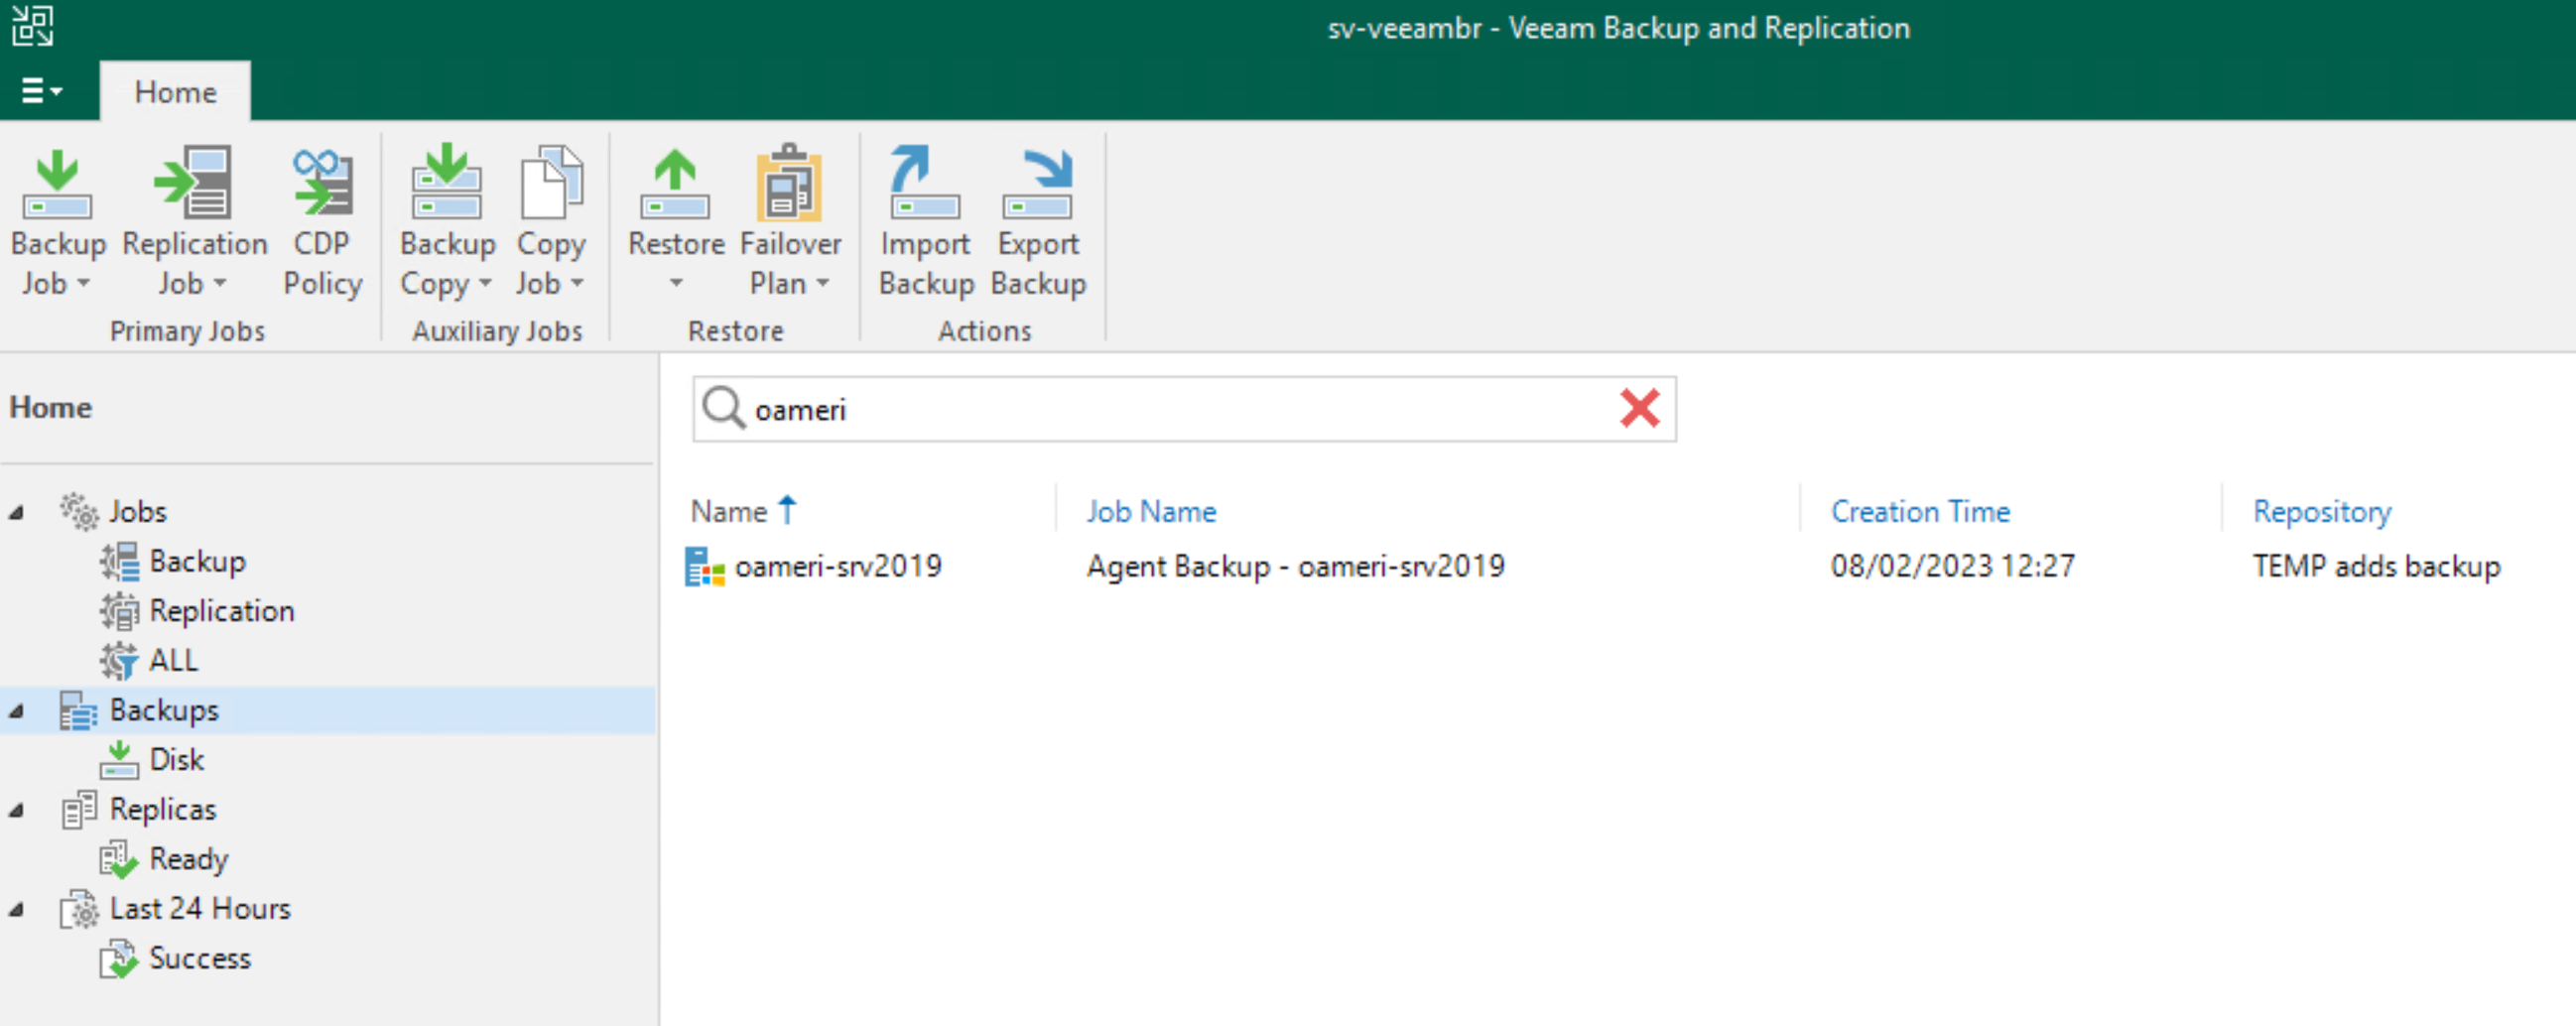Collapse the Jobs tree node

click(x=16, y=513)
